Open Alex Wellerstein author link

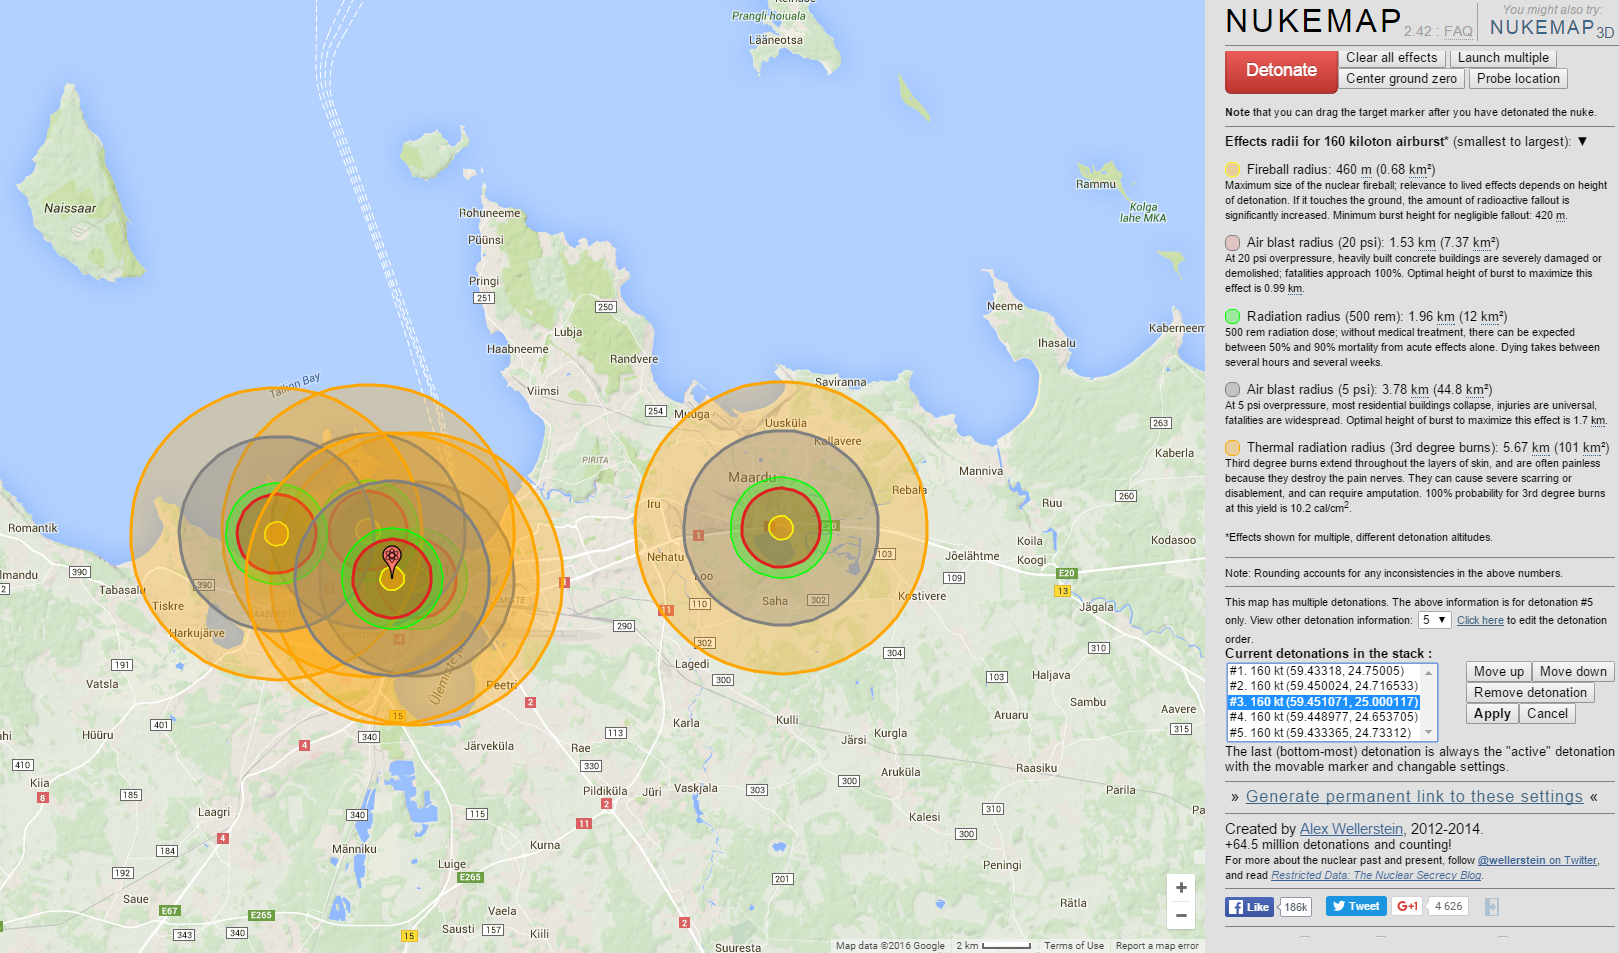(x=1351, y=829)
